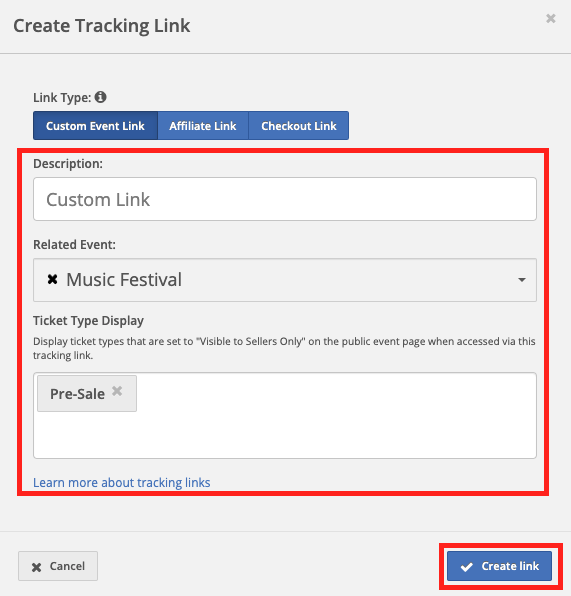This screenshot has width=571, height=596.
Task: Switch to Checkout Link type
Action: coord(299,126)
